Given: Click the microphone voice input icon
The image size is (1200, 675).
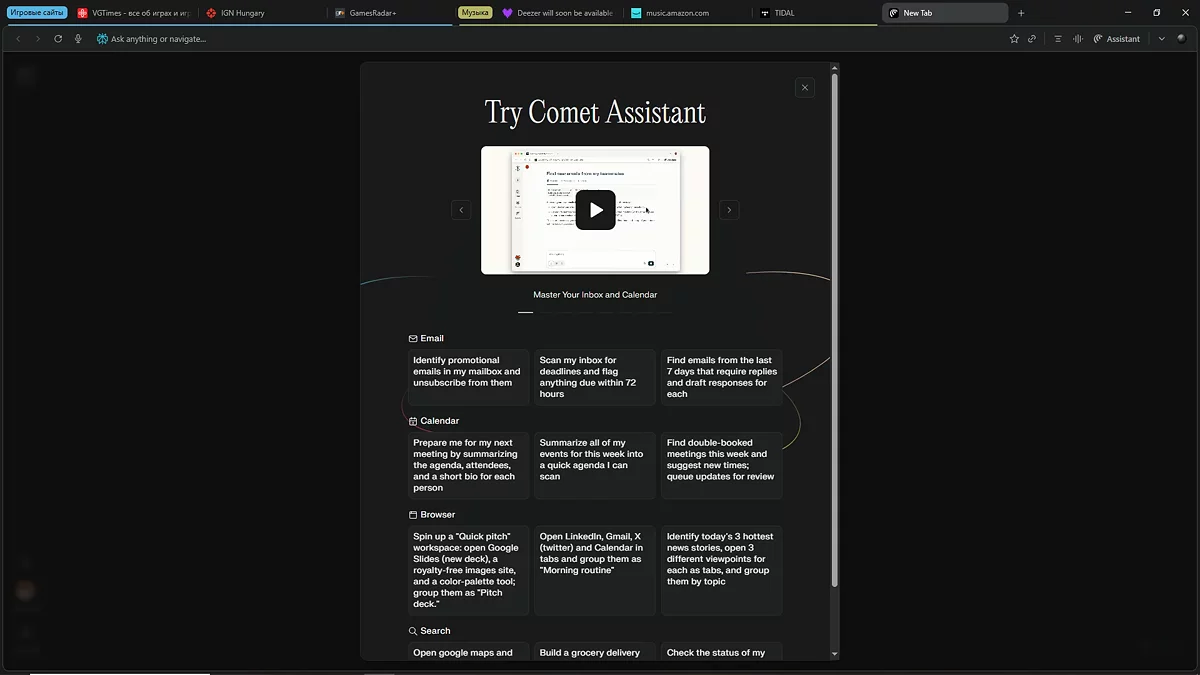Looking at the screenshot, I should point(78,39).
